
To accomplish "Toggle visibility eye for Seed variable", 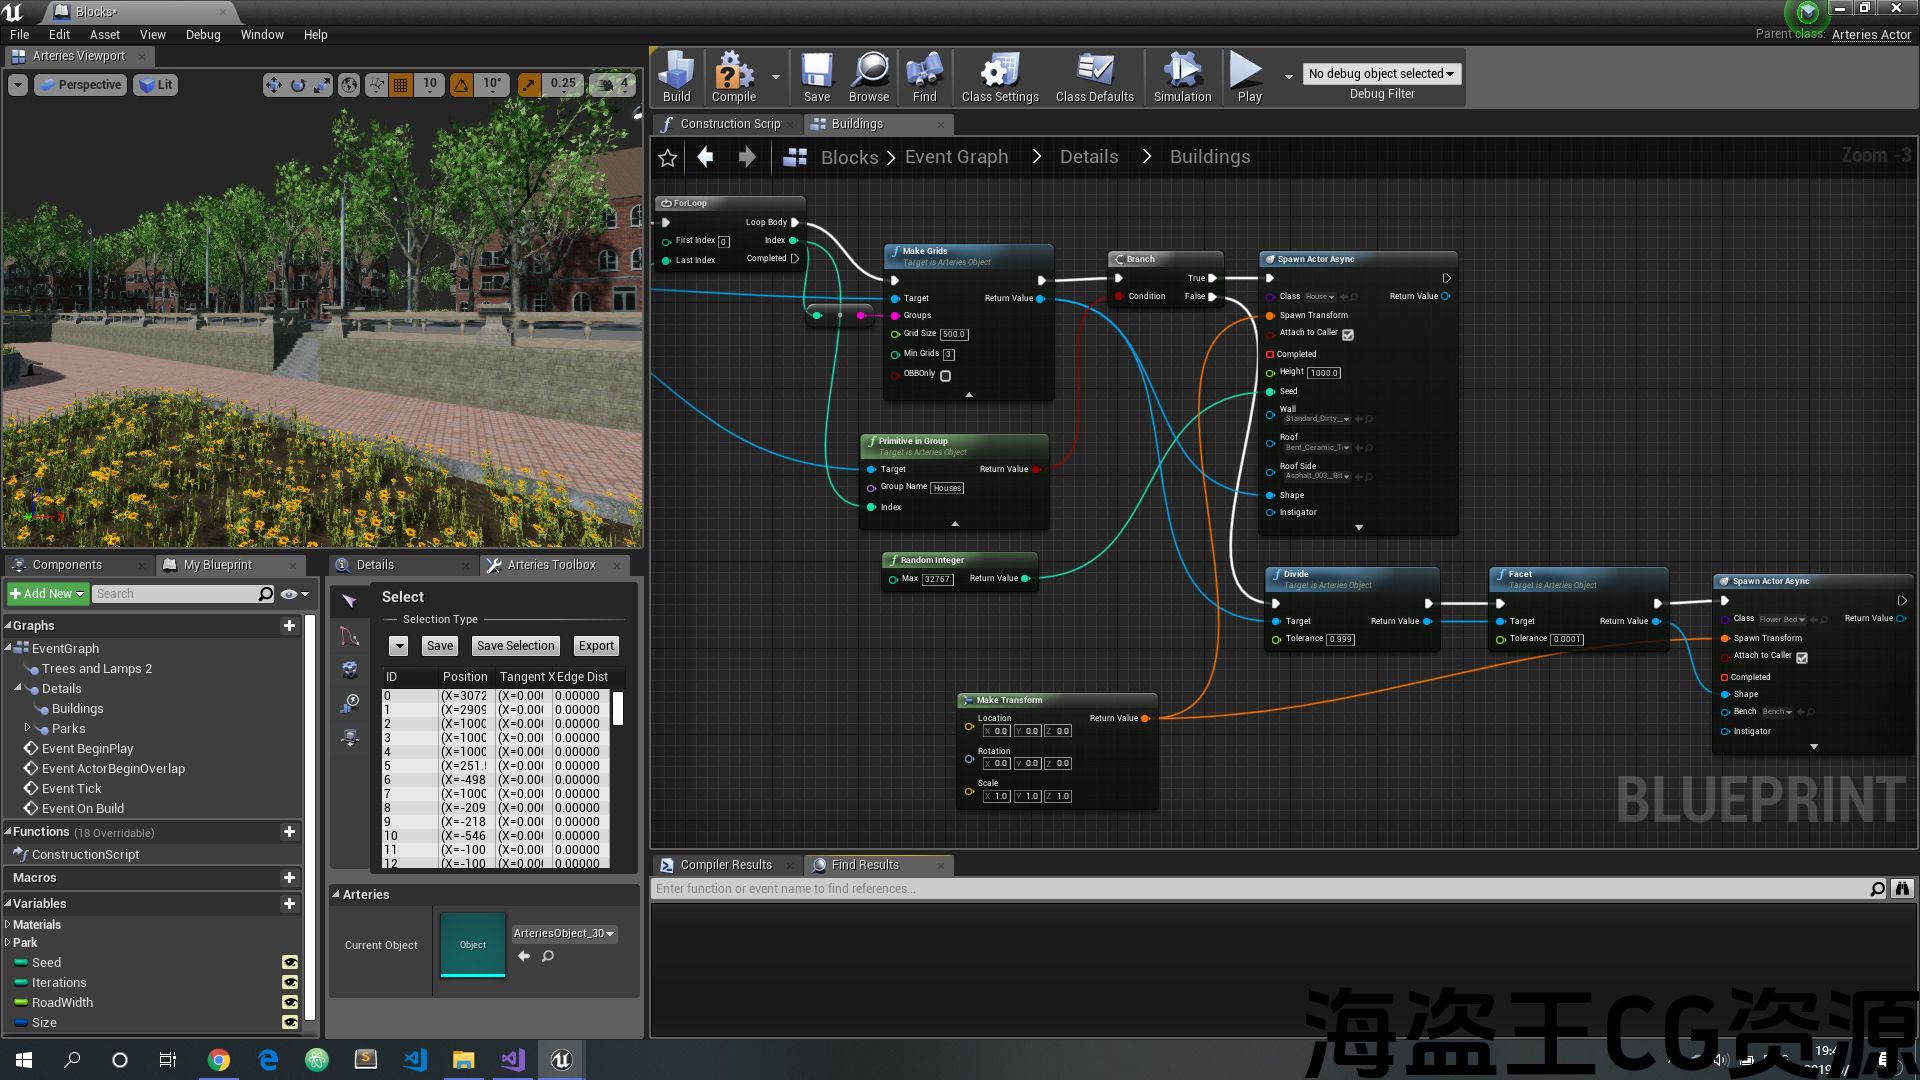I will [x=290, y=963].
